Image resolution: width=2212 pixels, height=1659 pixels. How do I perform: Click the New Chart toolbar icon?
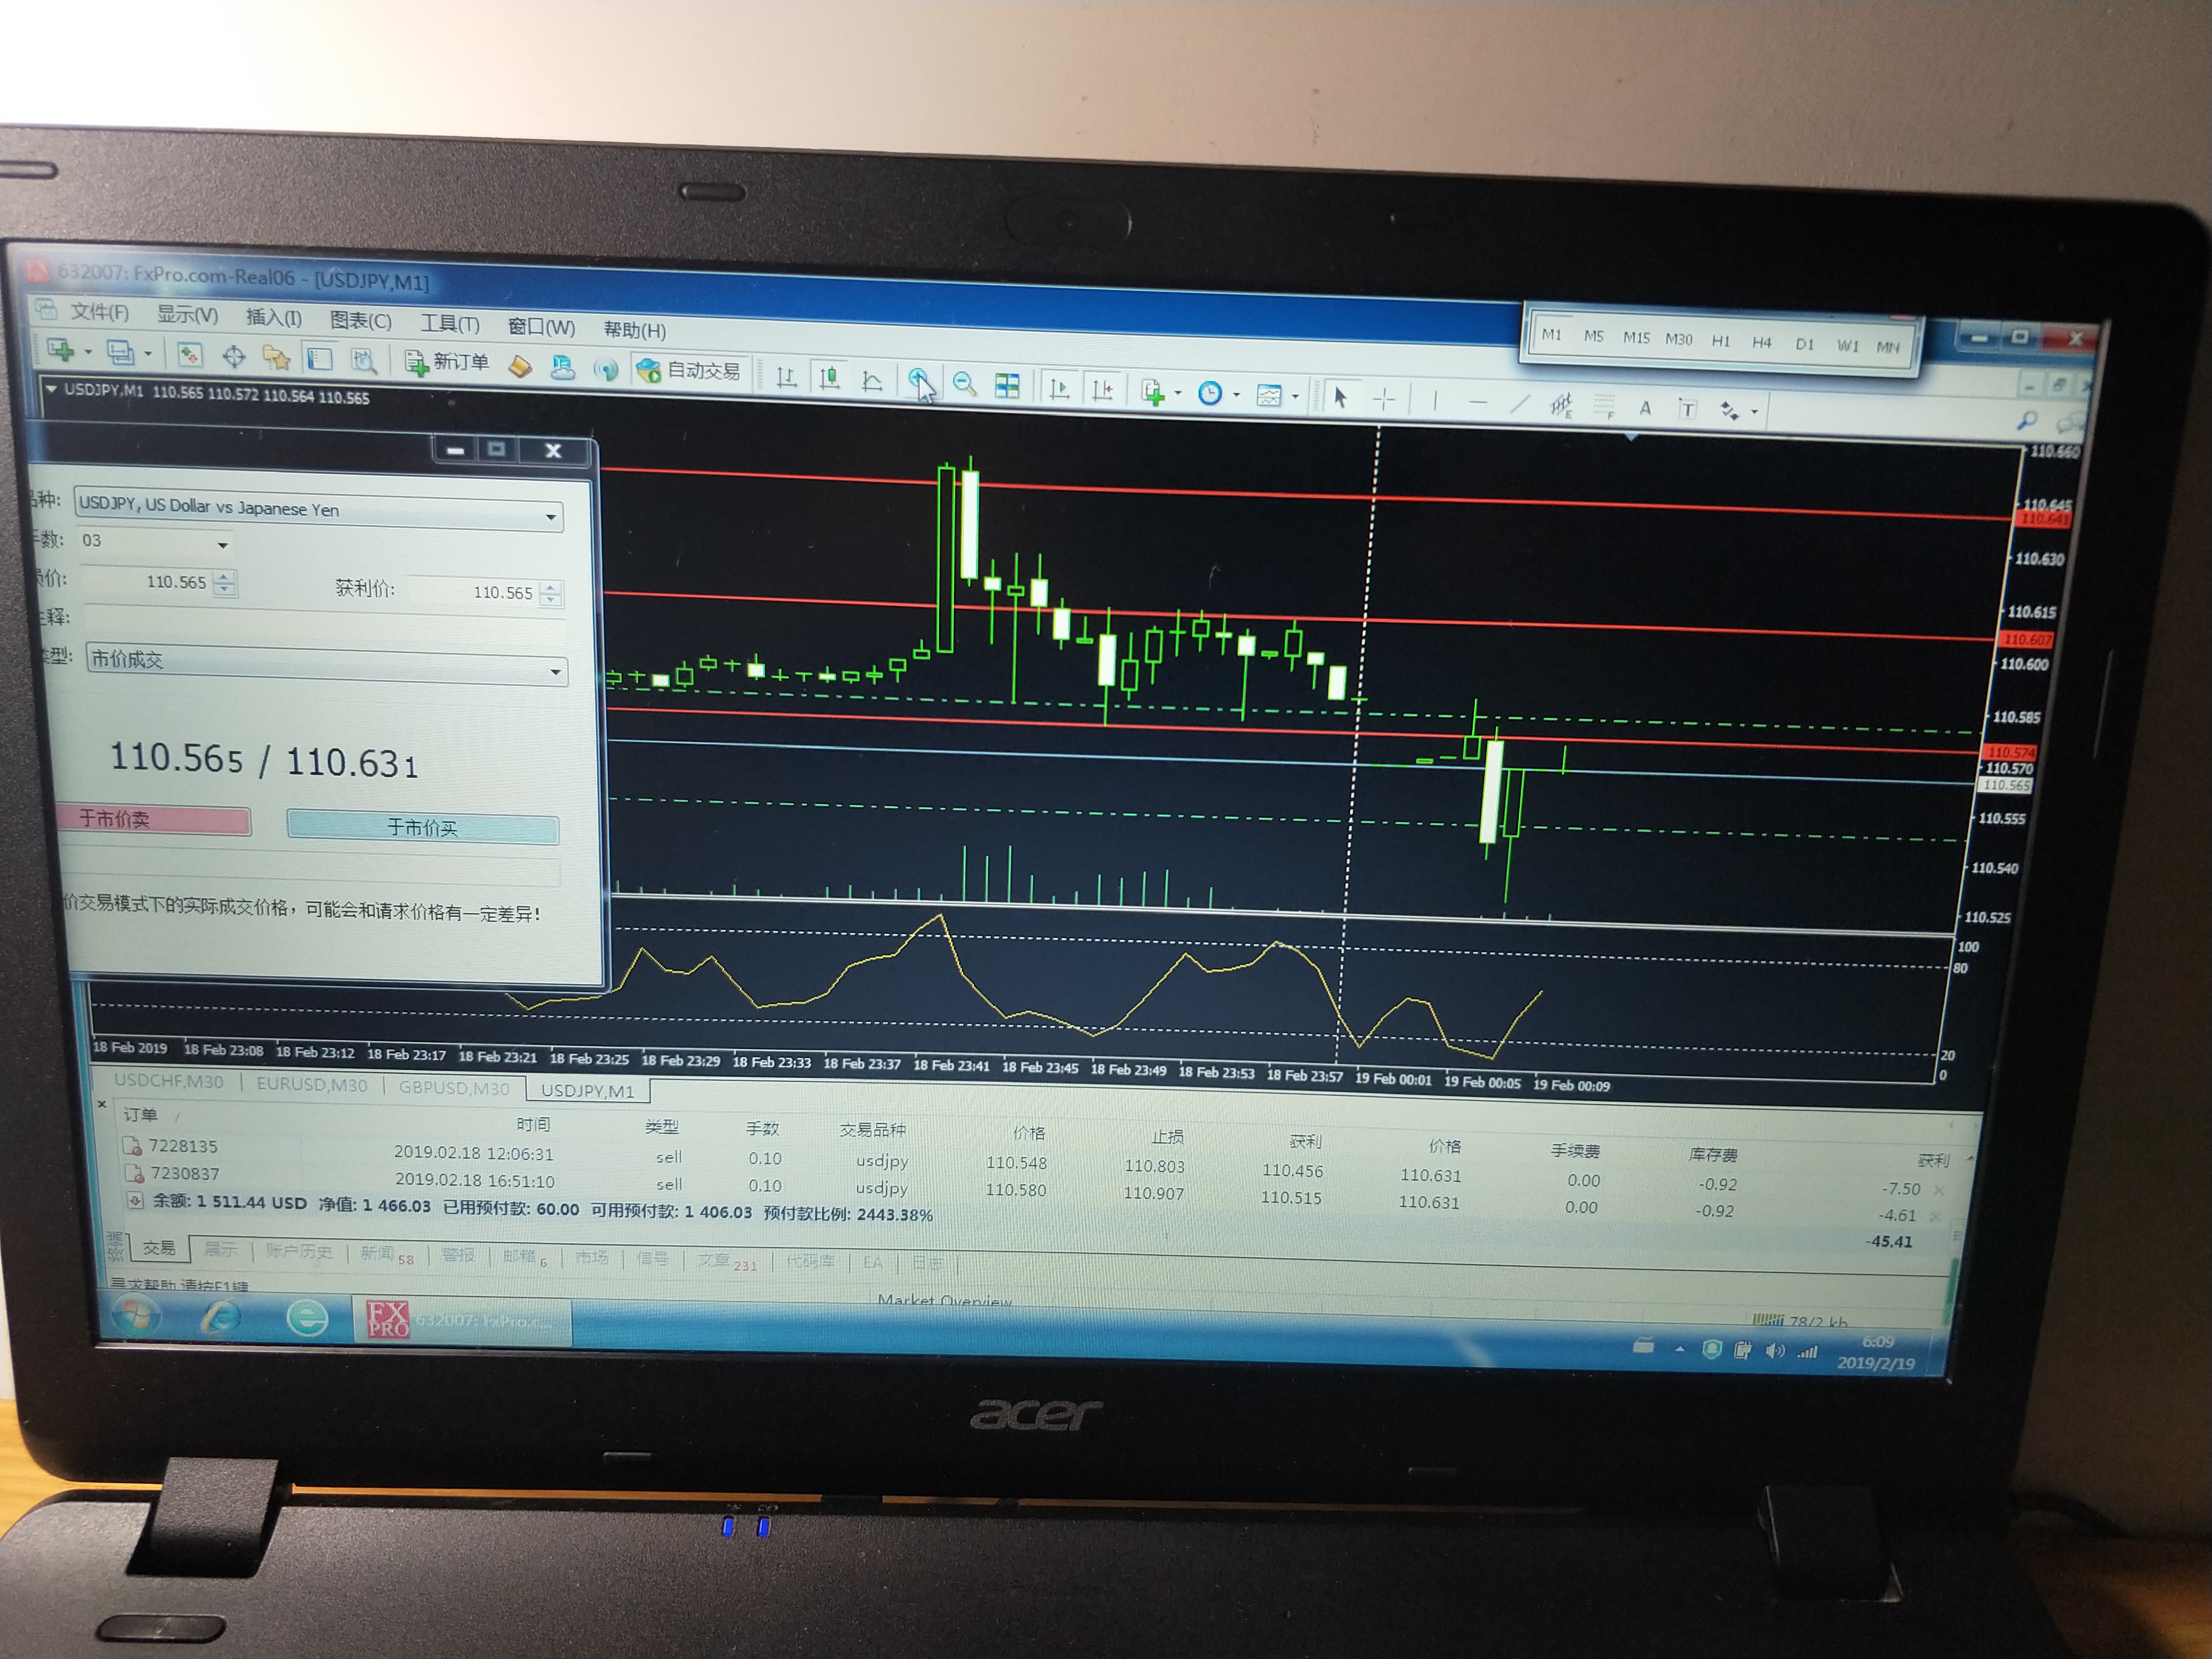(x=61, y=351)
